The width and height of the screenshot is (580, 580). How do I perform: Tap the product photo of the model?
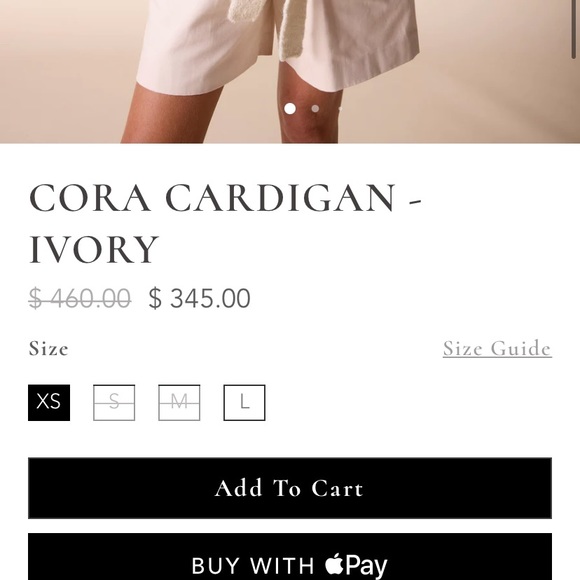(290, 71)
